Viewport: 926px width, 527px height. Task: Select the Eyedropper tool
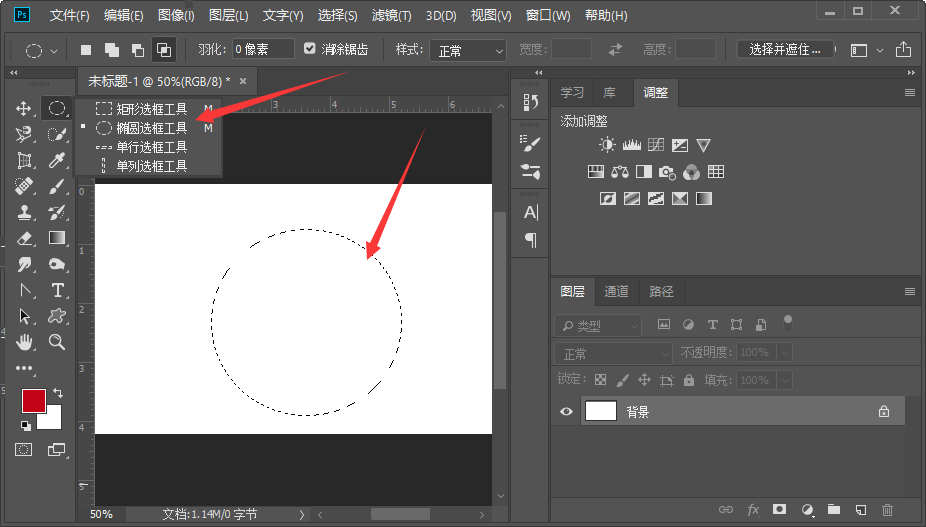[x=57, y=160]
